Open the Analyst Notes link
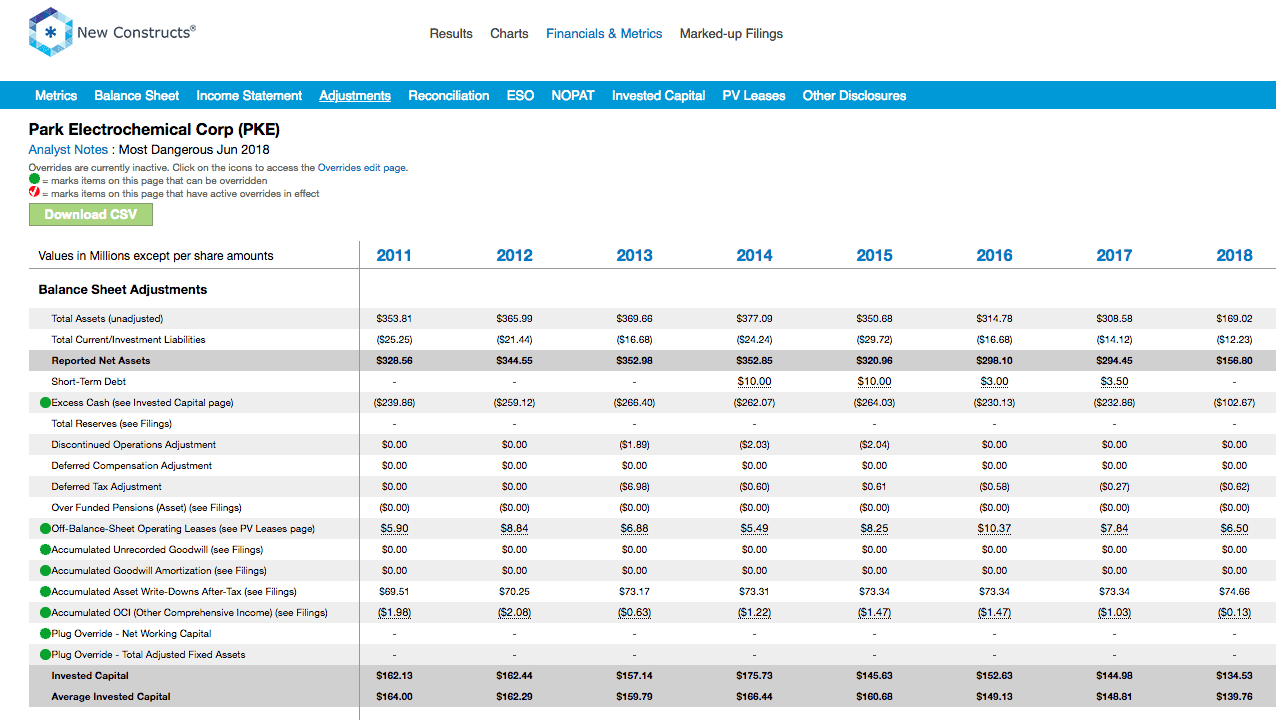Screen dimensions: 1276x720 pos(68,149)
